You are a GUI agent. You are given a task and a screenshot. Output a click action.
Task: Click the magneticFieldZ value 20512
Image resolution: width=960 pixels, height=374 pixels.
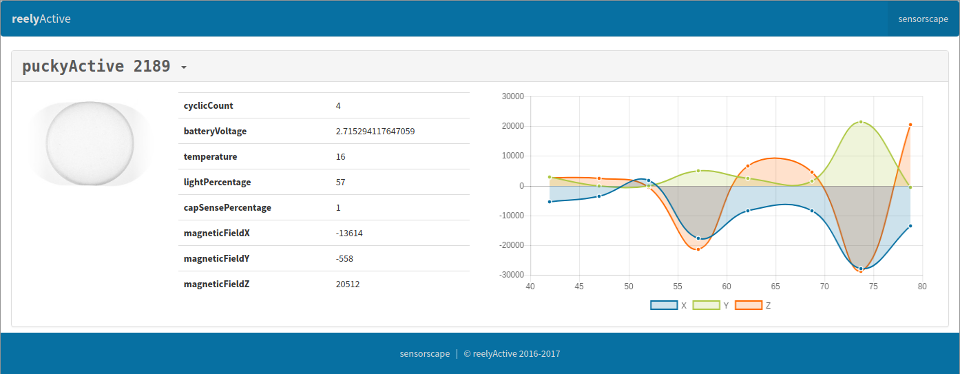click(347, 285)
